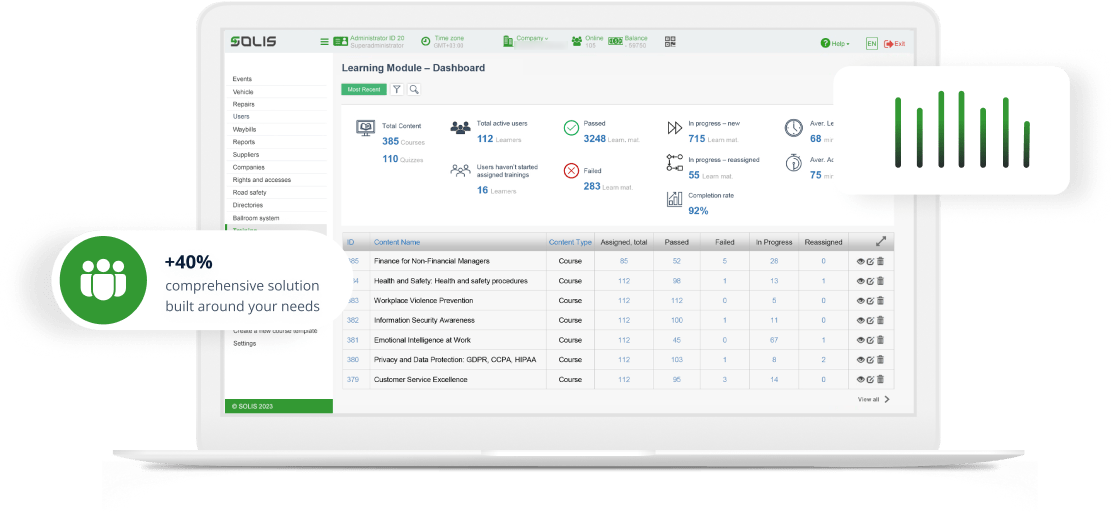Screen dimensions: 1111x512
Task: Delete the Information Security Awareness course
Action: [880, 321]
